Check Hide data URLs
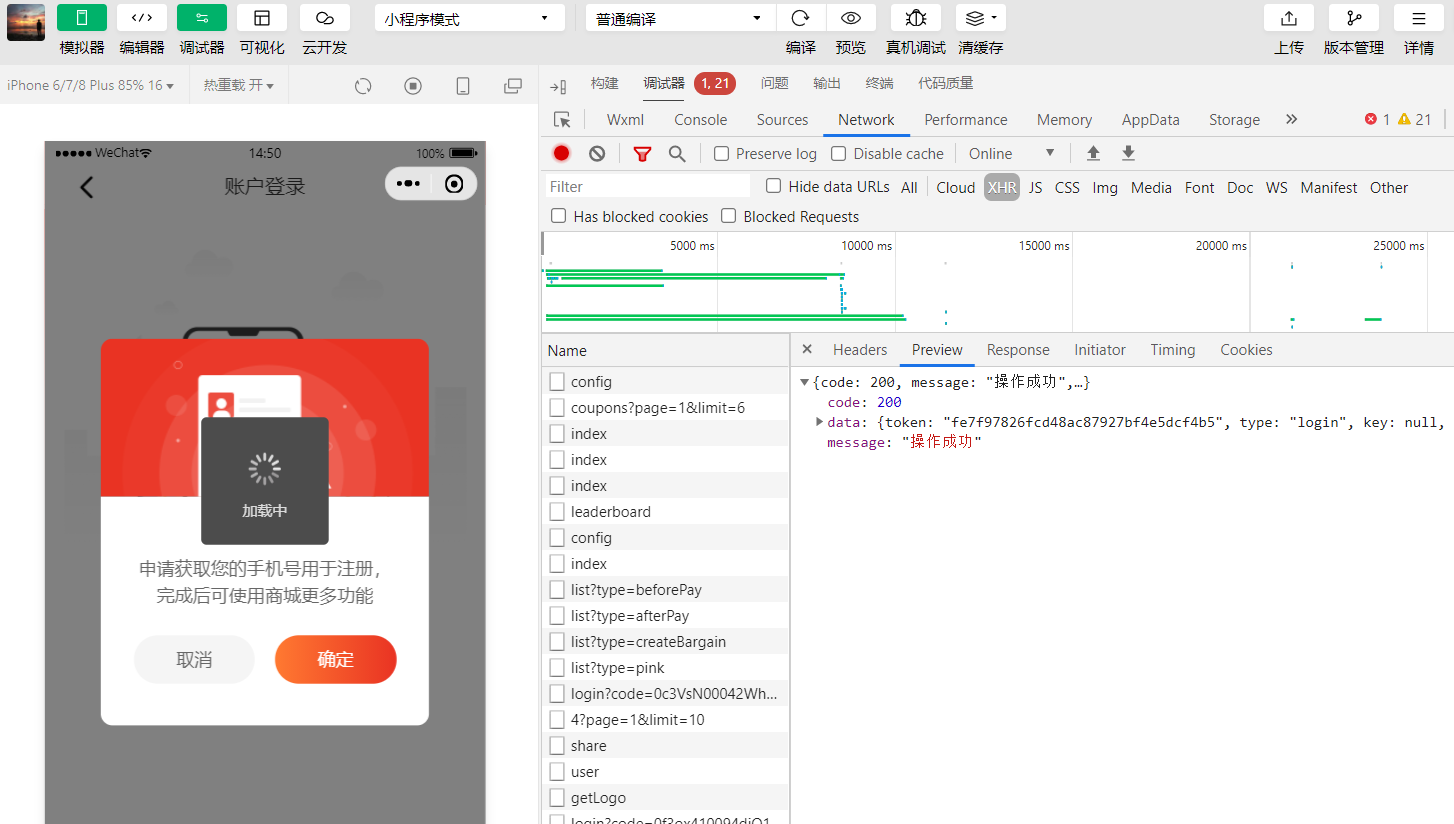The width and height of the screenshot is (1454, 824). click(773, 186)
